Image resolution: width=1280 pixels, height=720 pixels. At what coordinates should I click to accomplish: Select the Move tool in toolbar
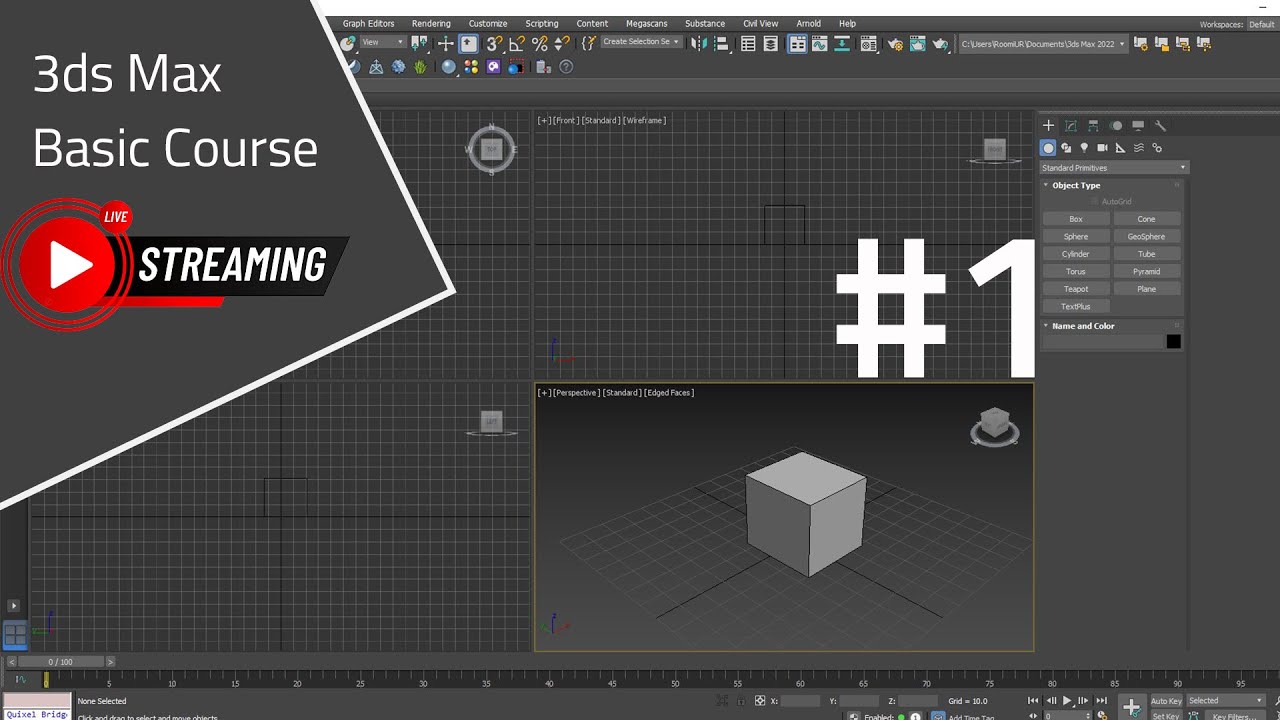click(x=445, y=44)
